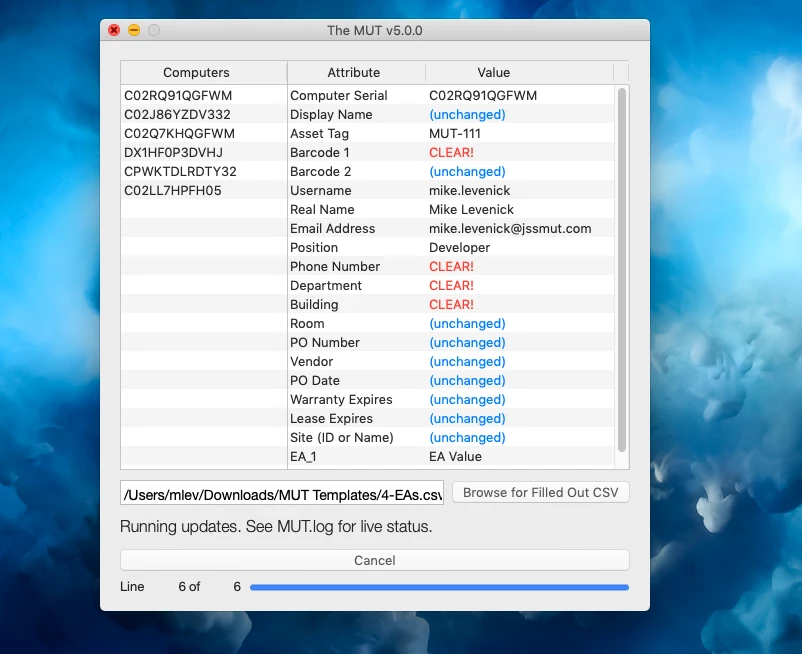Select computer C02J86YZDV332 in list
This screenshot has width=802, height=654.
coord(204,115)
